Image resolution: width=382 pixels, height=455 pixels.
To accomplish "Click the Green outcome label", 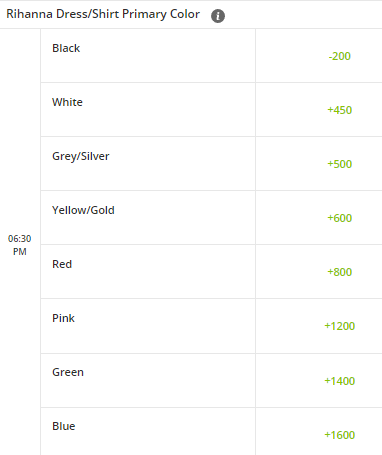I will click(68, 372).
